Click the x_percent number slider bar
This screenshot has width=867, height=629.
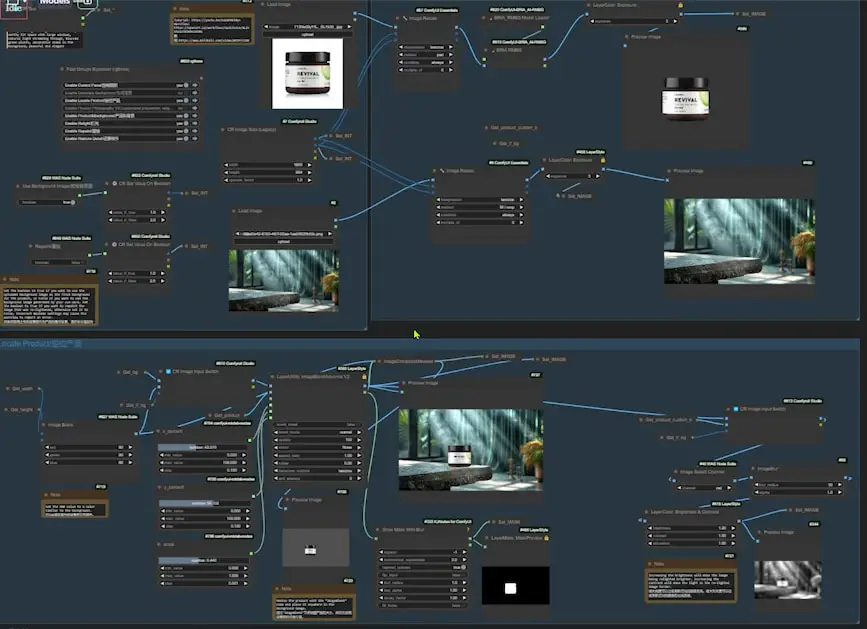(203, 447)
